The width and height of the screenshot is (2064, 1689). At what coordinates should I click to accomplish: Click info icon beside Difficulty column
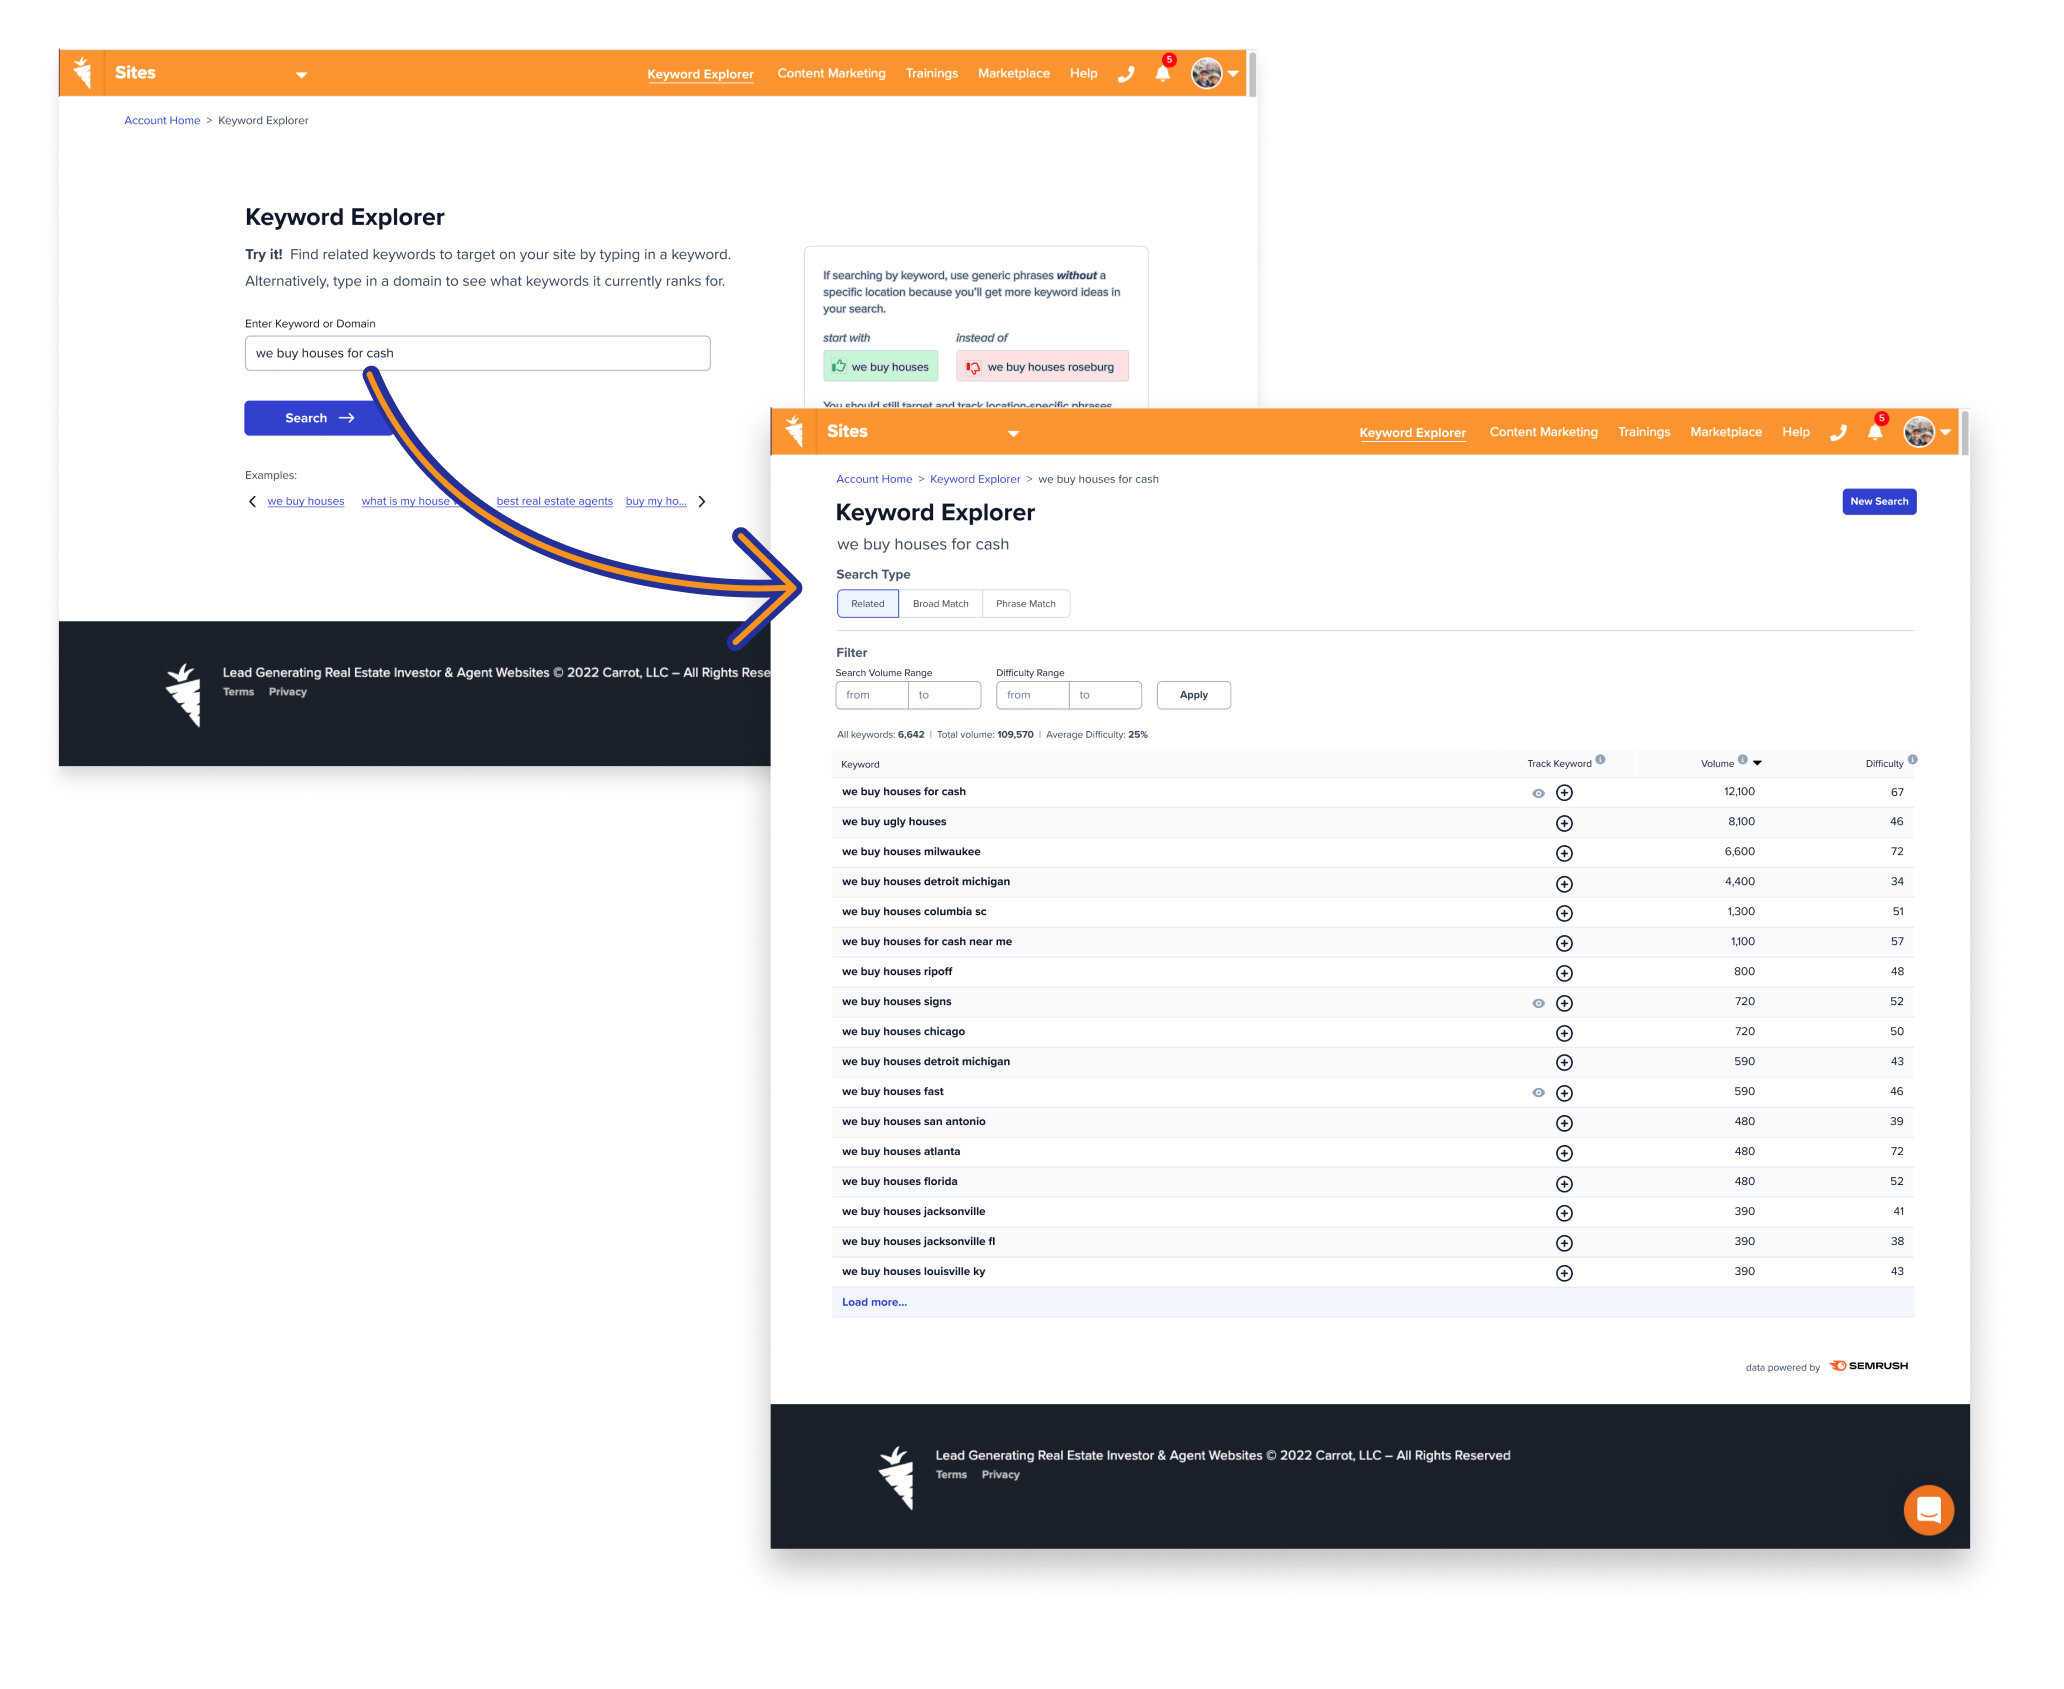pos(1912,760)
